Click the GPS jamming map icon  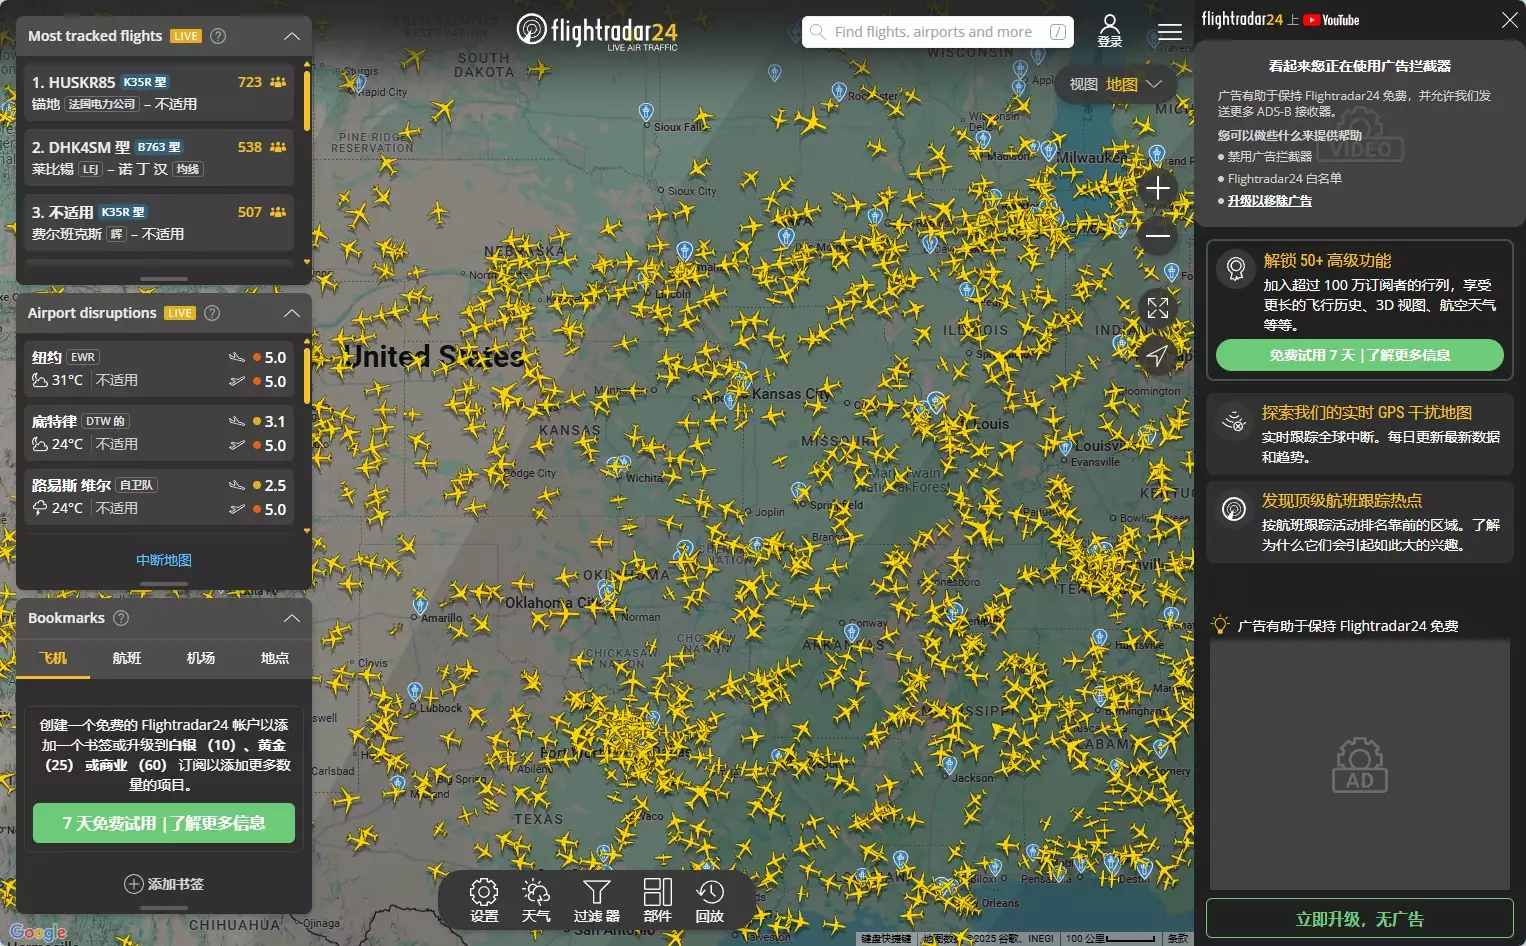[1234, 421]
